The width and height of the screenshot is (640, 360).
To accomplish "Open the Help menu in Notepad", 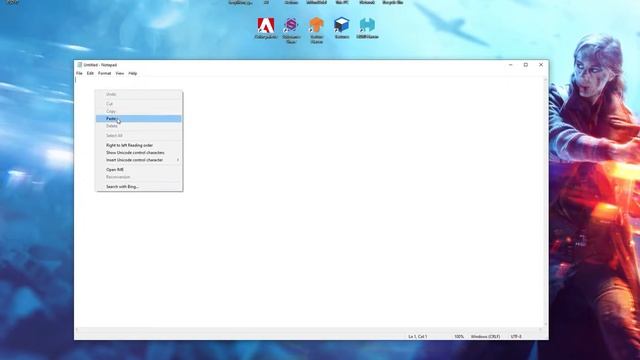I will pyautogui.click(x=133, y=73).
